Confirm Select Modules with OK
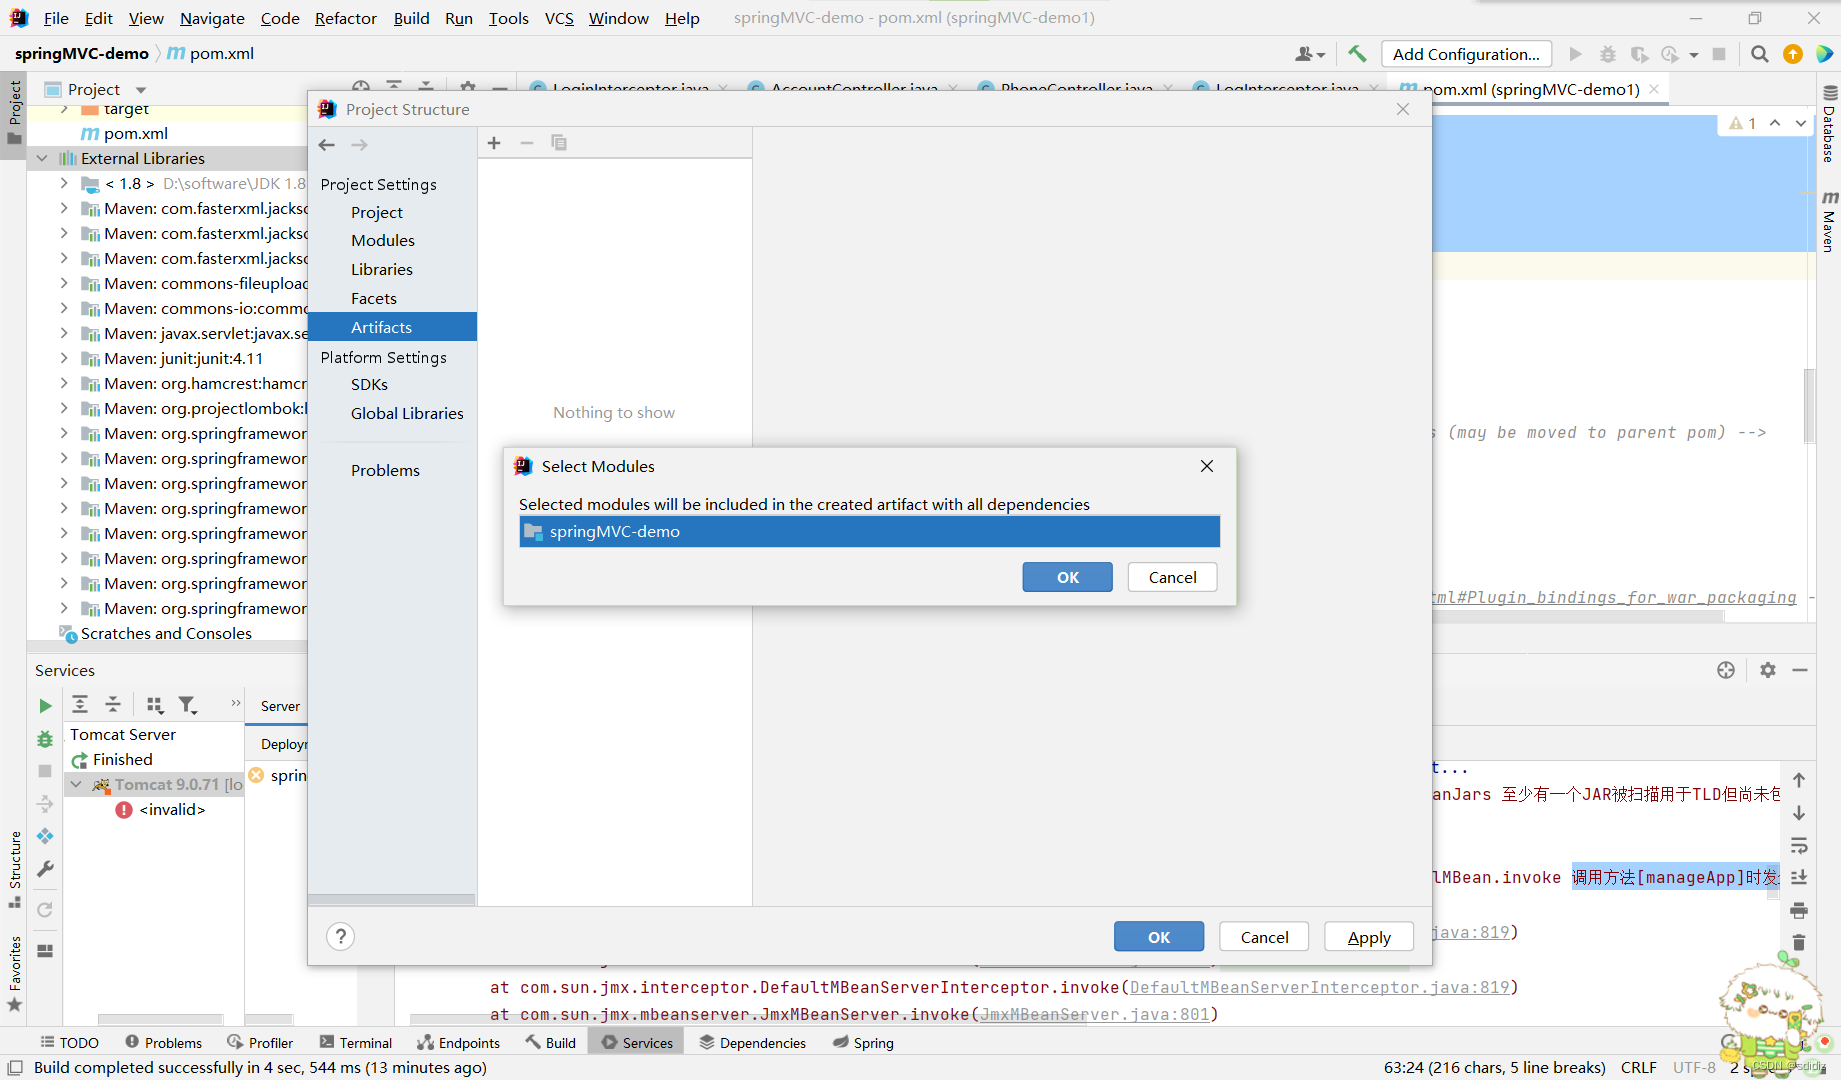This screenshot has height=1080, width=1841. coord(1067,577)
